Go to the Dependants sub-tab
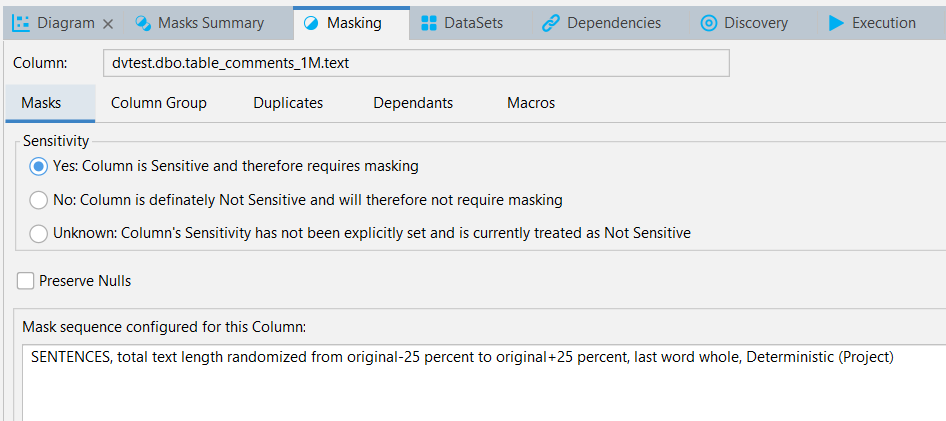946x421 pixels. (x=413, y=103)
